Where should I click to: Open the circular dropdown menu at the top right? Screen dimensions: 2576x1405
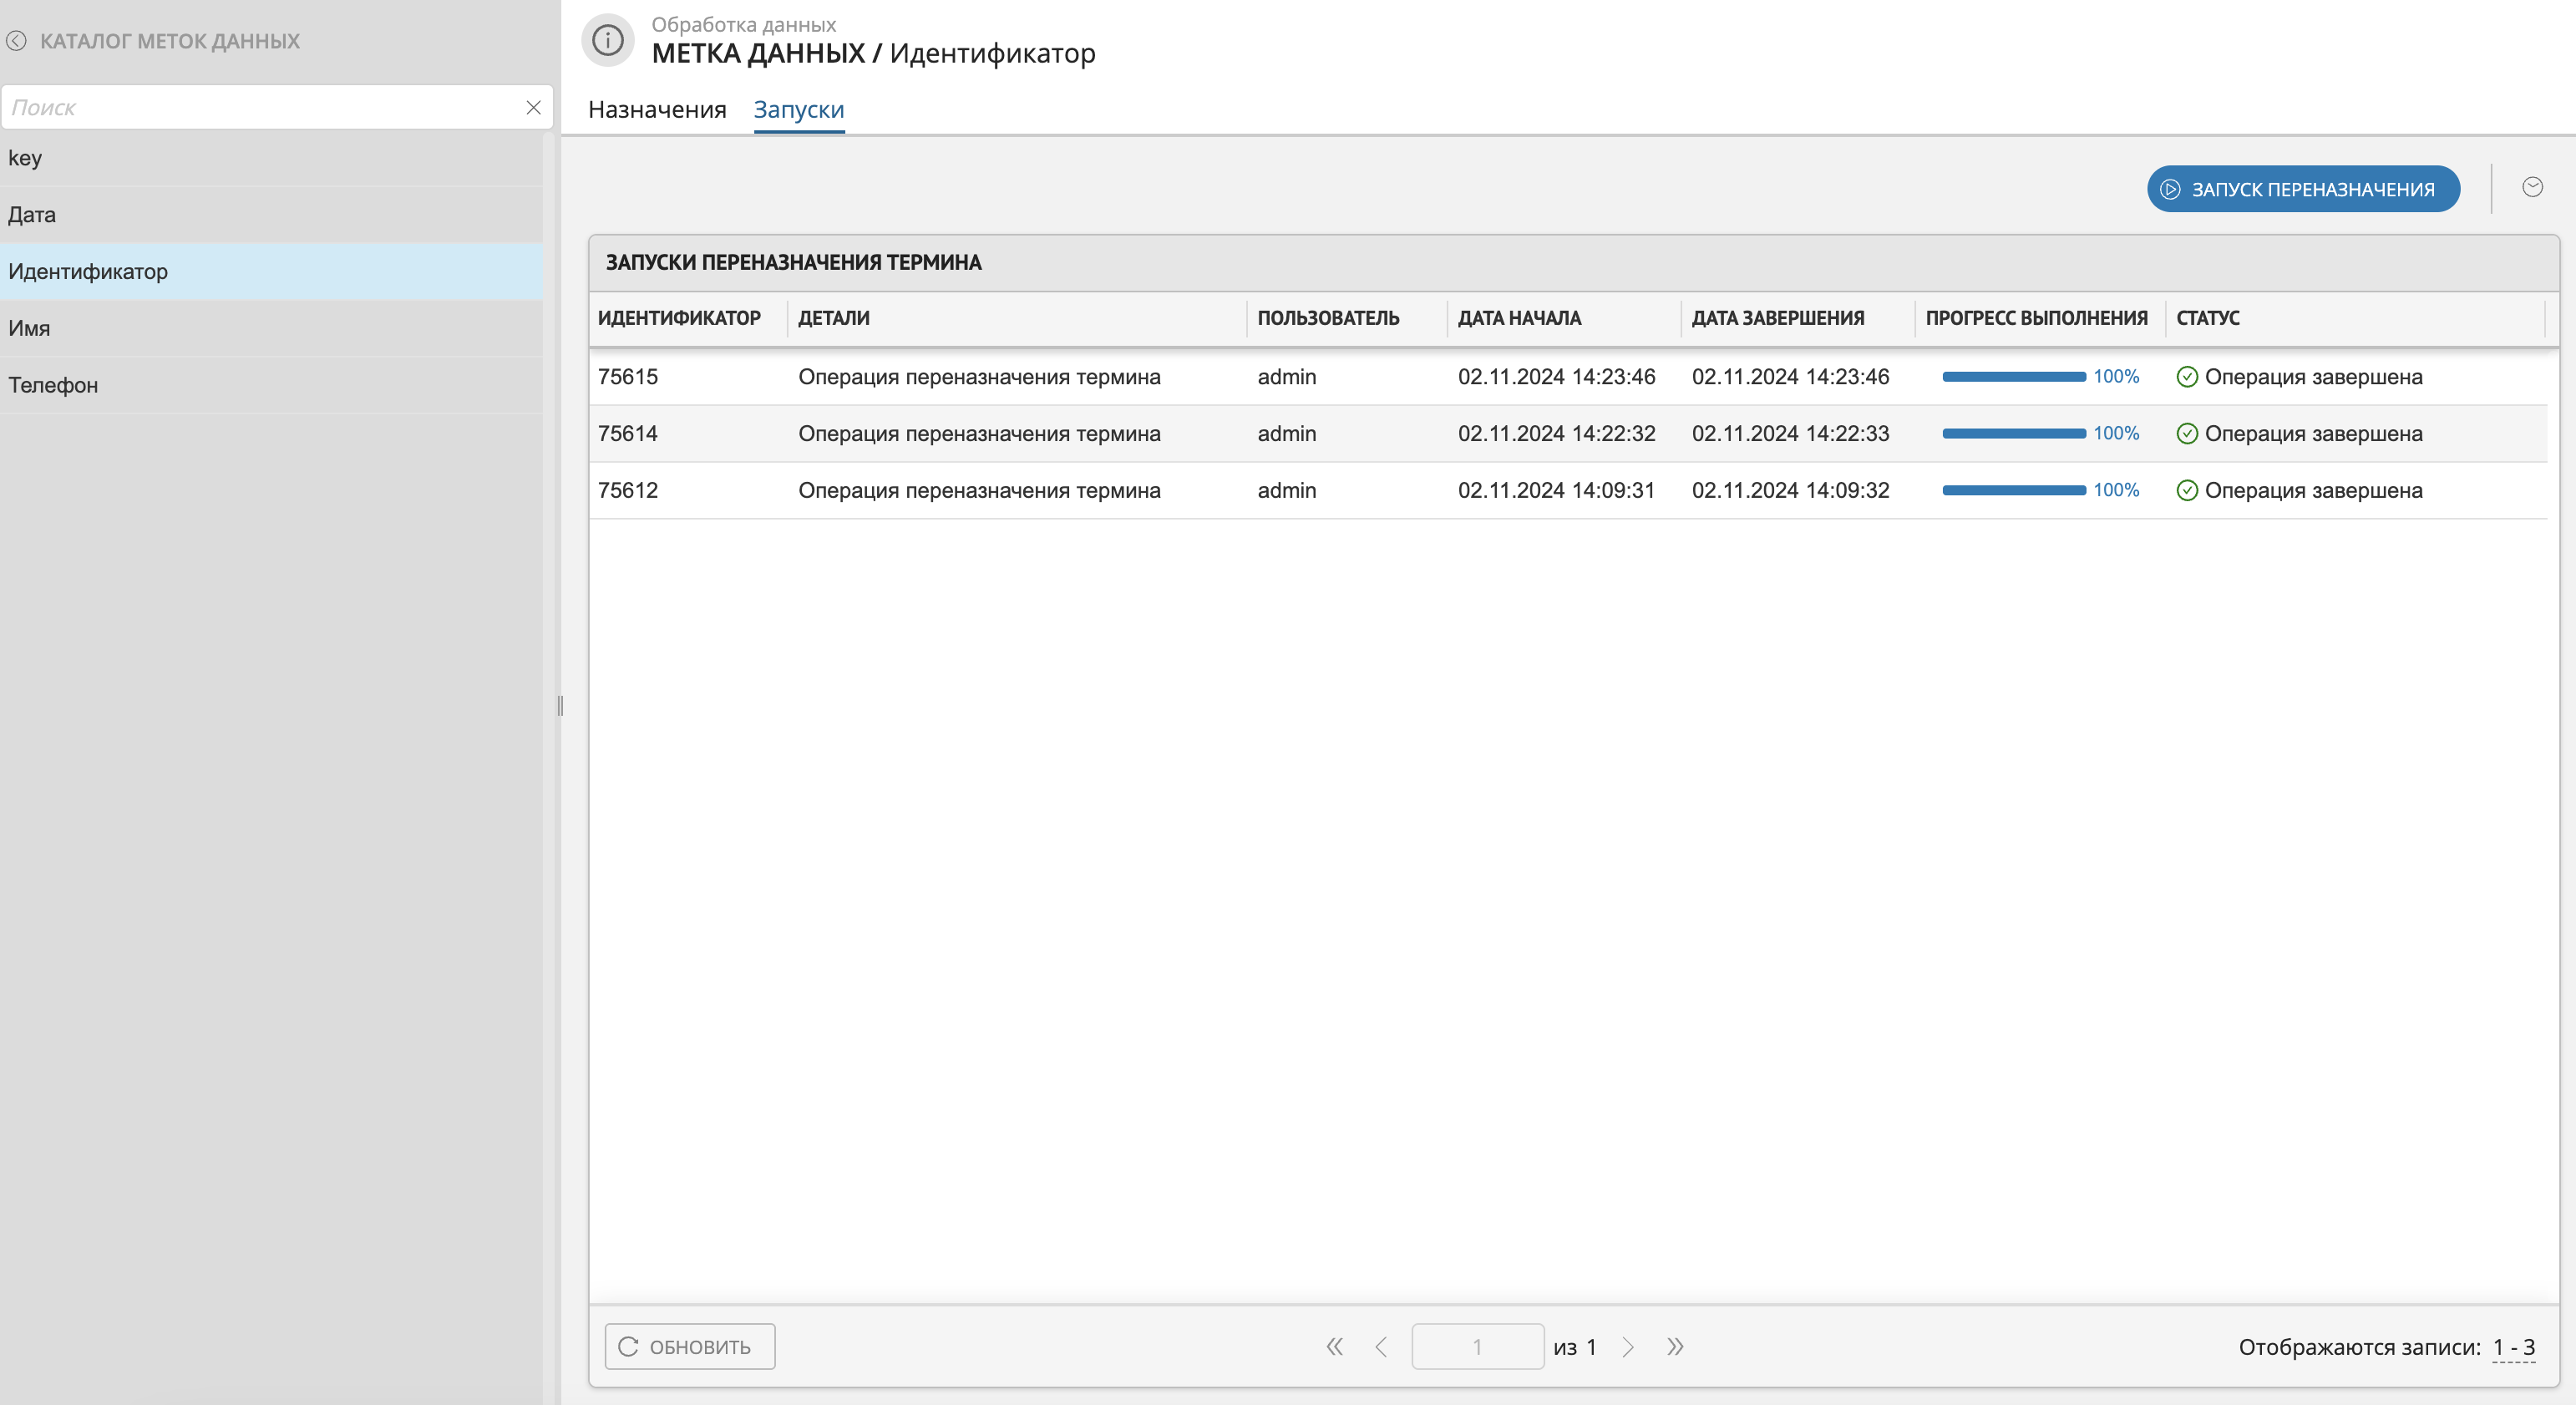click(2532, 187)
